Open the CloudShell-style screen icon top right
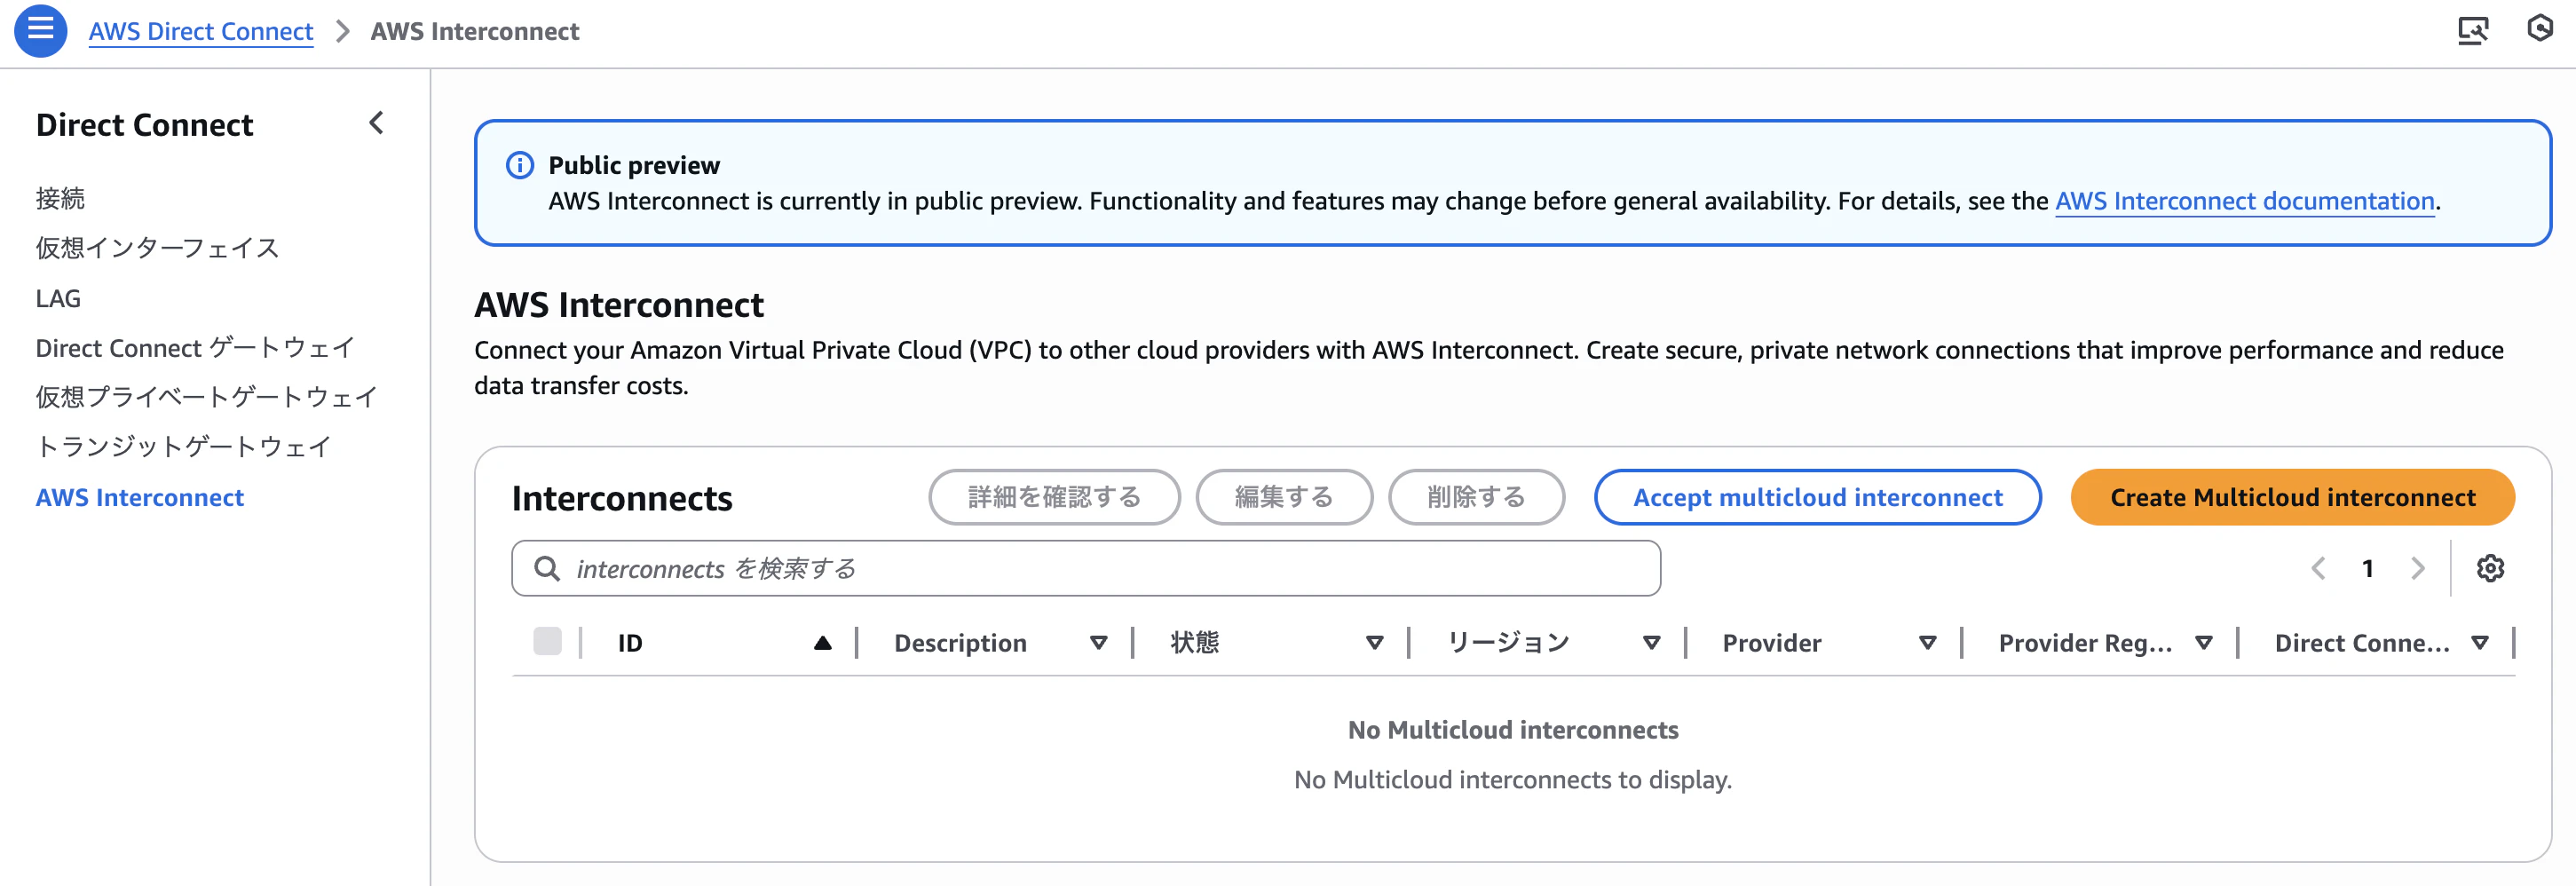Screen dimensions: 2576x886 pos(2472,30)
